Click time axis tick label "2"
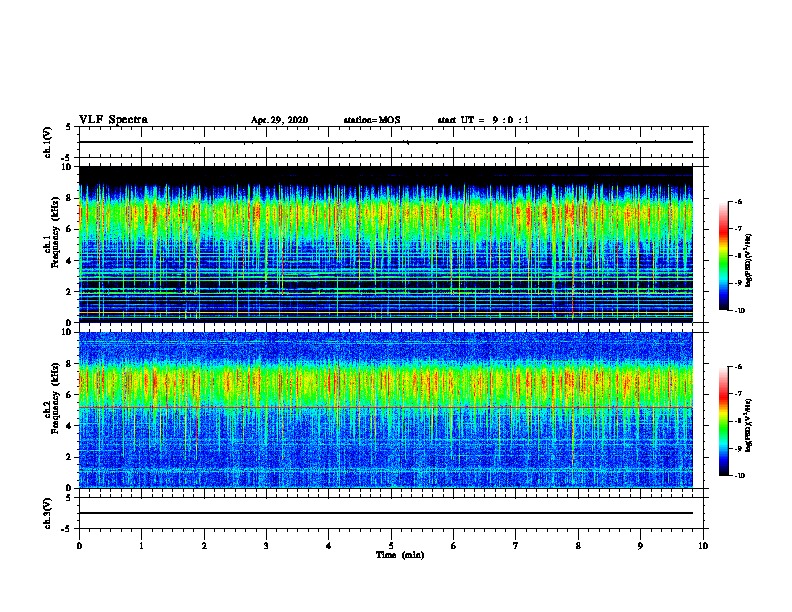 coord(204,546)
